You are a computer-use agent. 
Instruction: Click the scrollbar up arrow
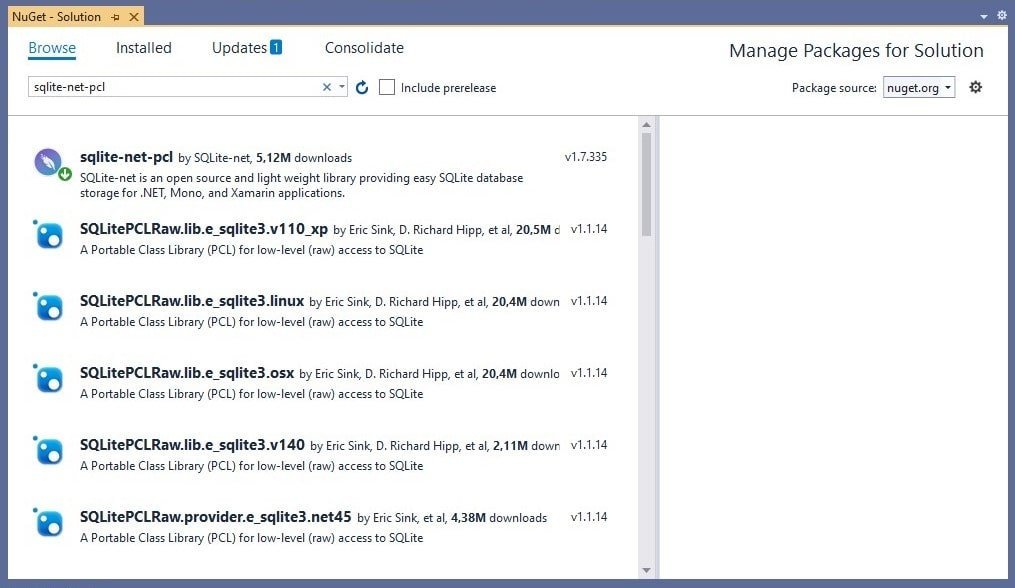point(646,124)
